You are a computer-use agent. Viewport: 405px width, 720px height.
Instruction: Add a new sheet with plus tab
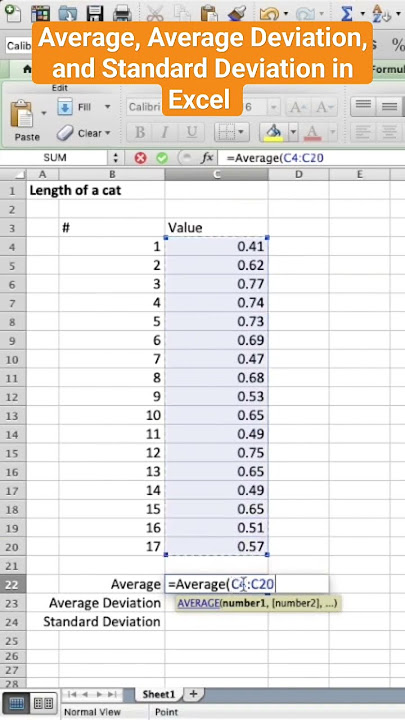pyautogui.click(x=193, y=694)
